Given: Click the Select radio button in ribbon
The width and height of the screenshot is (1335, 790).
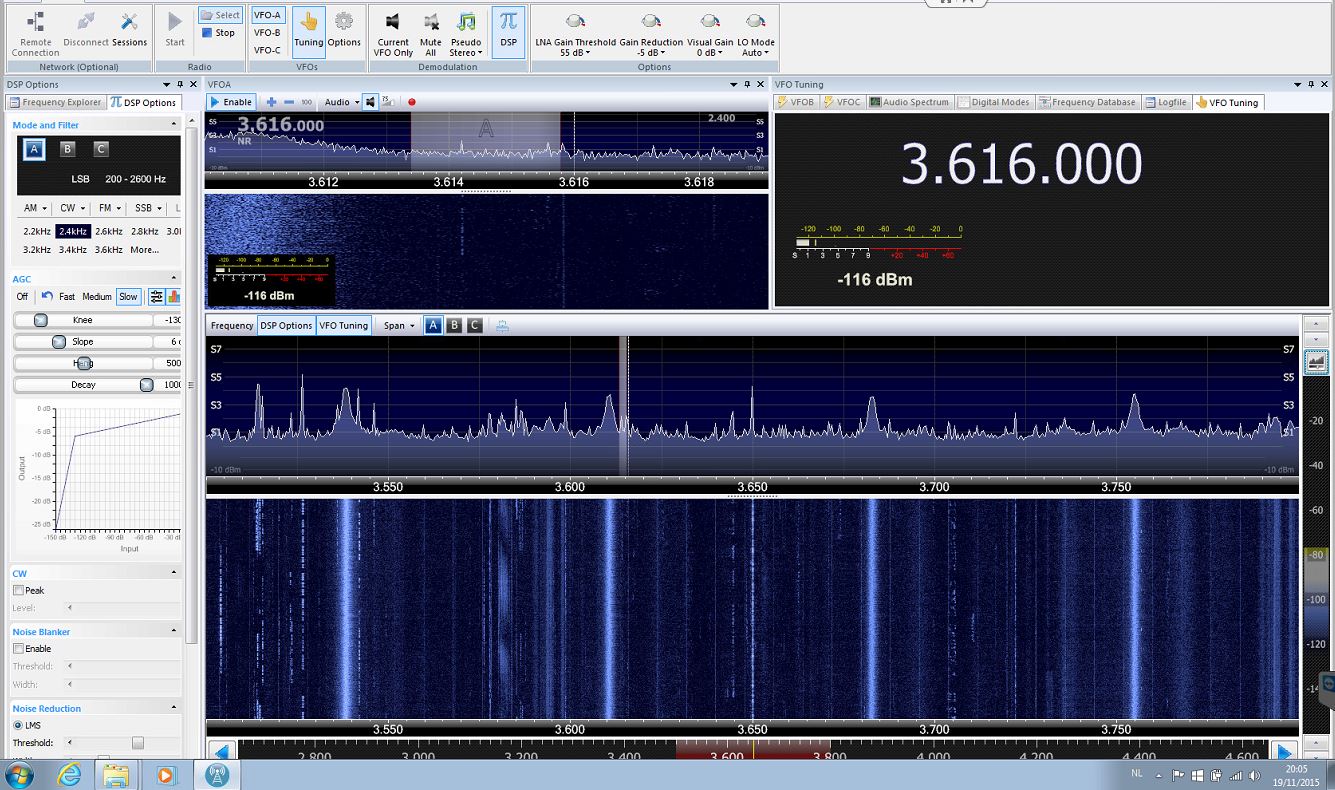Looking at the screenshot, I should 220,15.
